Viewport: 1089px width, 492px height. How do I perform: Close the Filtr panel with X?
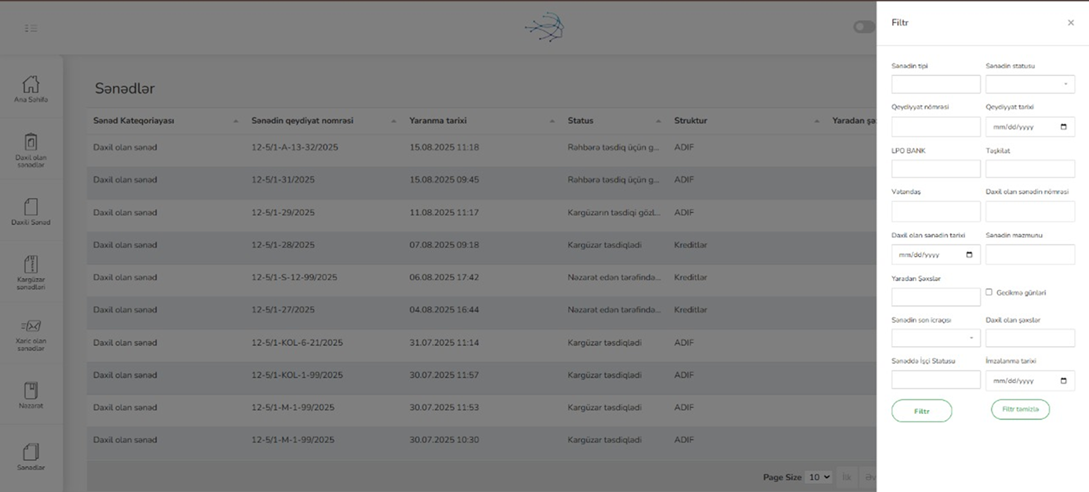[1070, 23]
